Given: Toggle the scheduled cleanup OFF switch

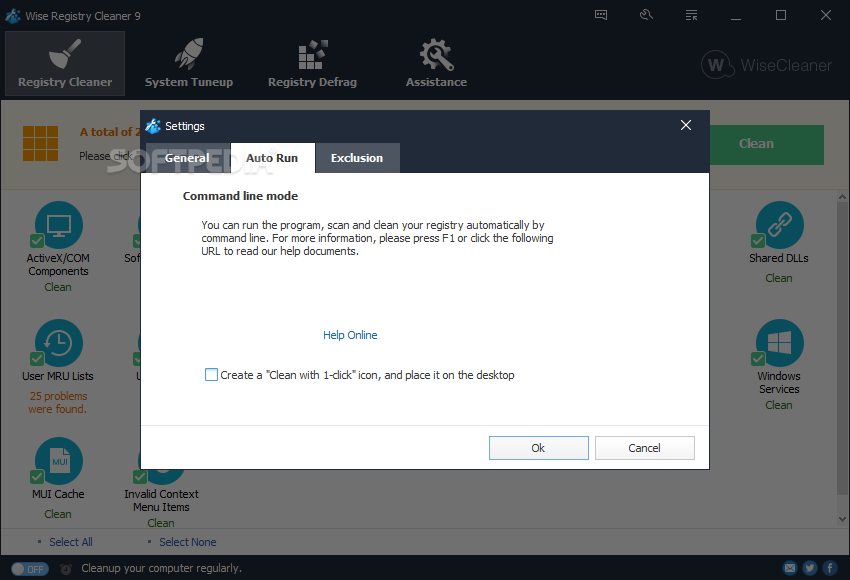Looking at the screenshot, I should point(30,569).
